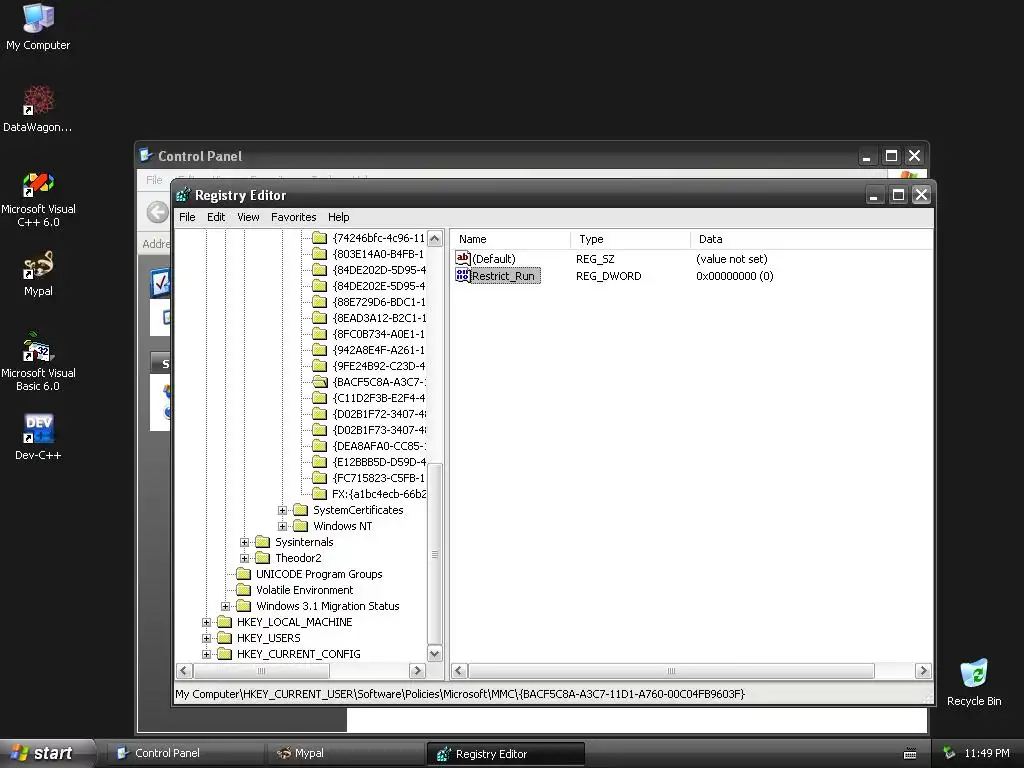Select the (Default) string value icon
This screenshot has width=1024, height=768.
point(462,259)
